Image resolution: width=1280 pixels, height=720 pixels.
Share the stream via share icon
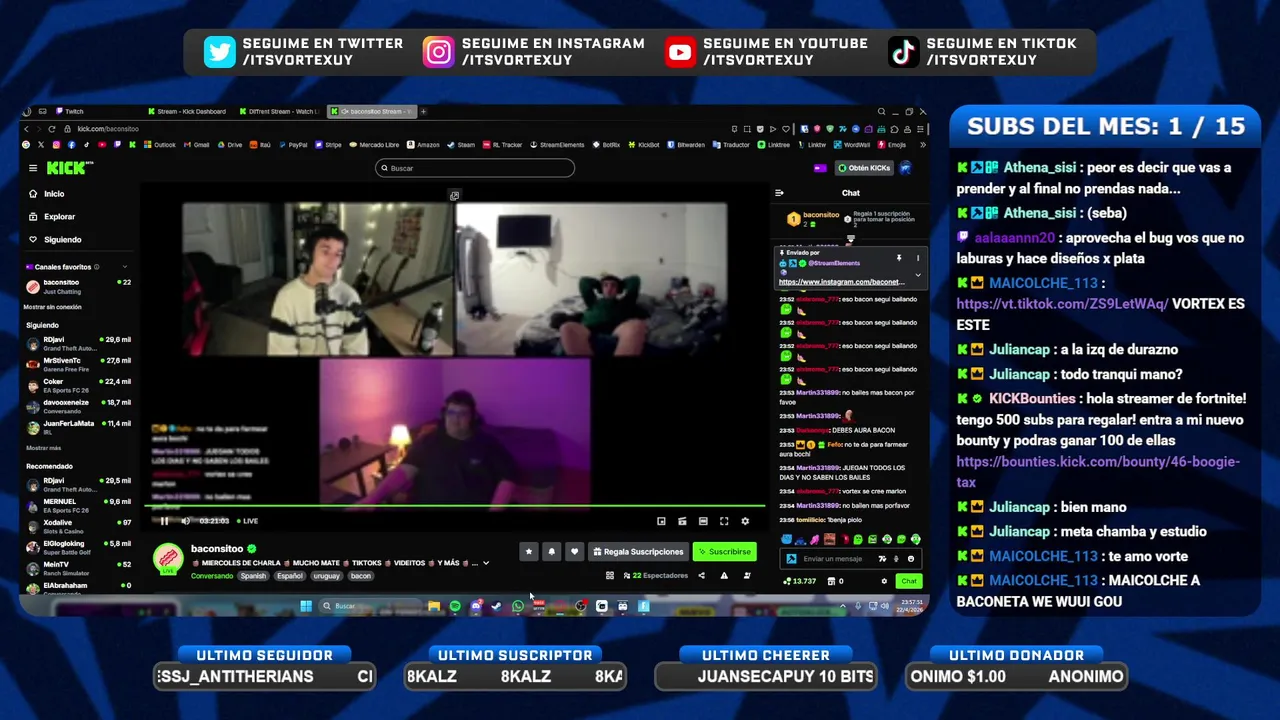[701, 576]
